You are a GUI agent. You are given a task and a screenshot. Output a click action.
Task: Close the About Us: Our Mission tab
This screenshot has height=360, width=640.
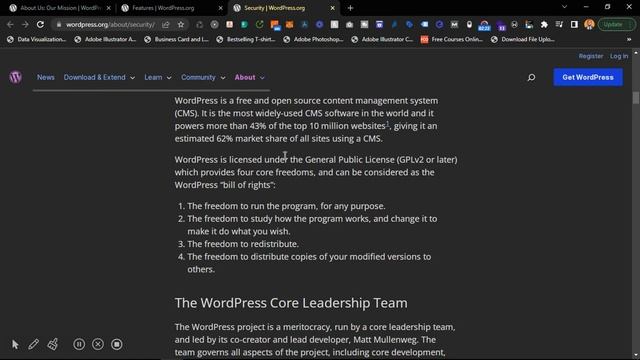pos(109,8)
